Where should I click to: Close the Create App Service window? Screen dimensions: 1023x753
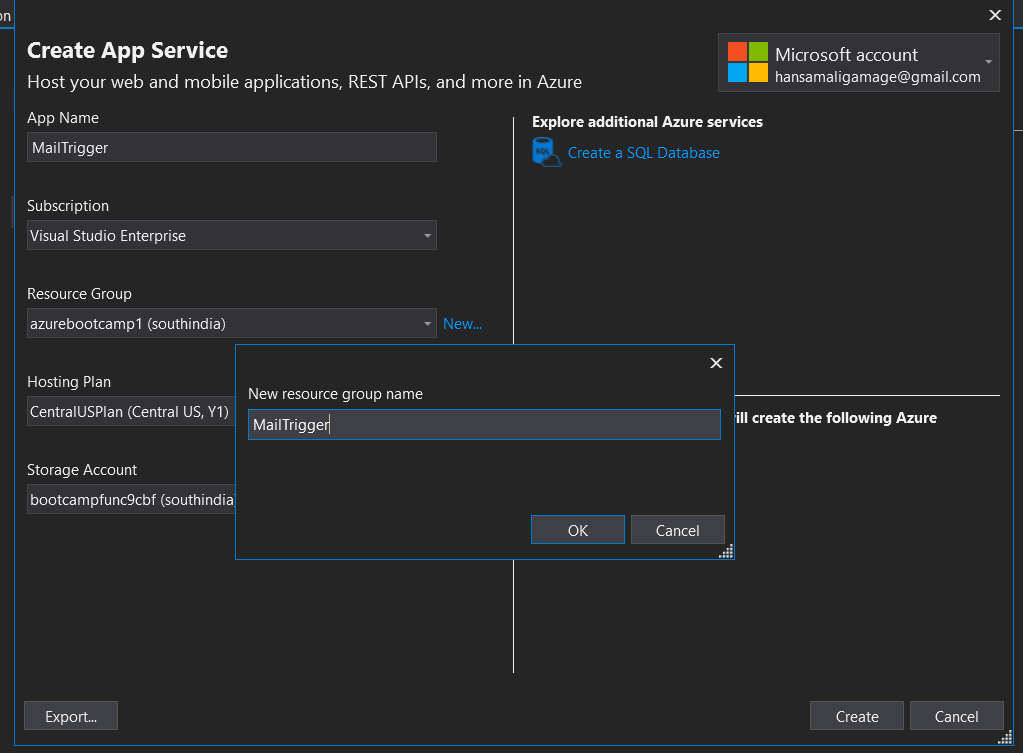pyautogui.click(x=995, y=15)
